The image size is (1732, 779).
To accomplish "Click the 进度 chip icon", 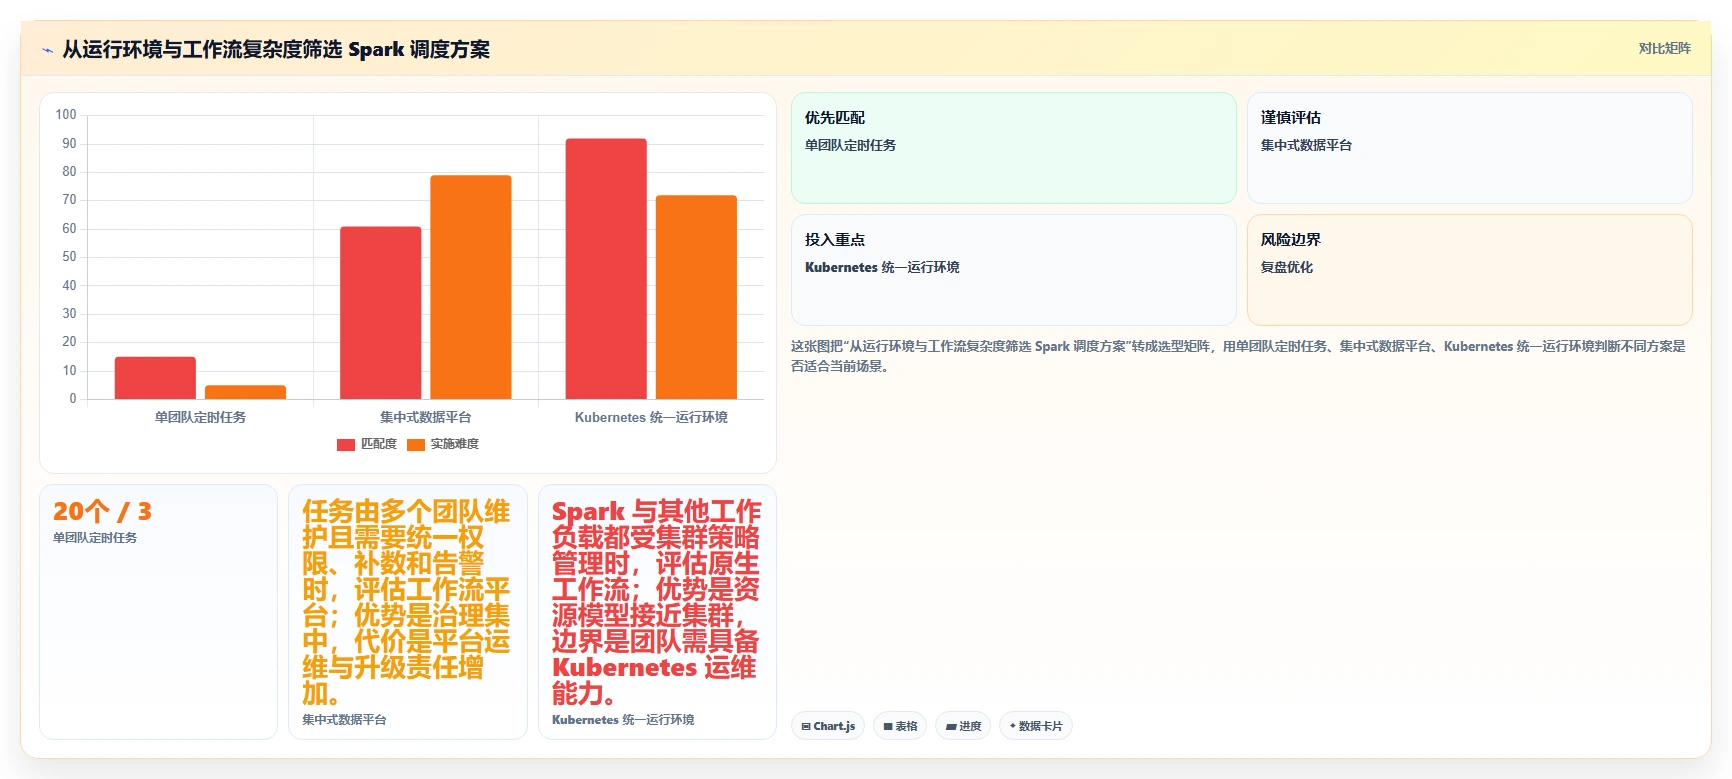I will (951, 727).
